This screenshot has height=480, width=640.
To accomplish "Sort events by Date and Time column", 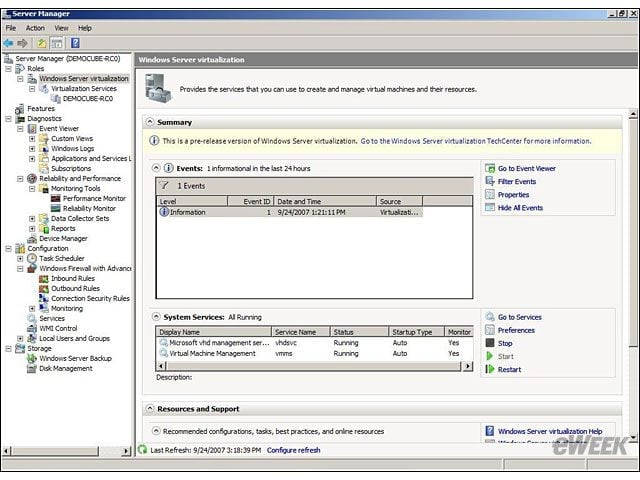I will coord(325,201).
